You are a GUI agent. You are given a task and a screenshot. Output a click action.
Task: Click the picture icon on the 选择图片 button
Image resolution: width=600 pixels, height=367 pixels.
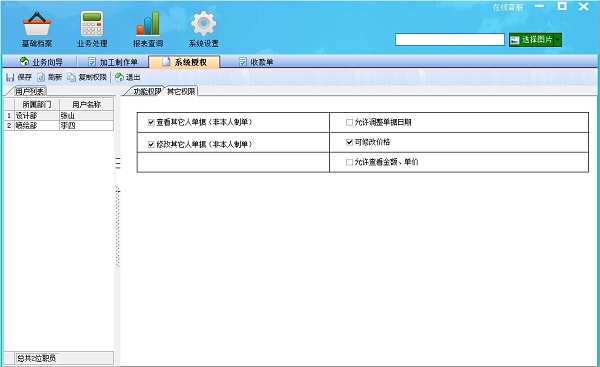(515, 40)
